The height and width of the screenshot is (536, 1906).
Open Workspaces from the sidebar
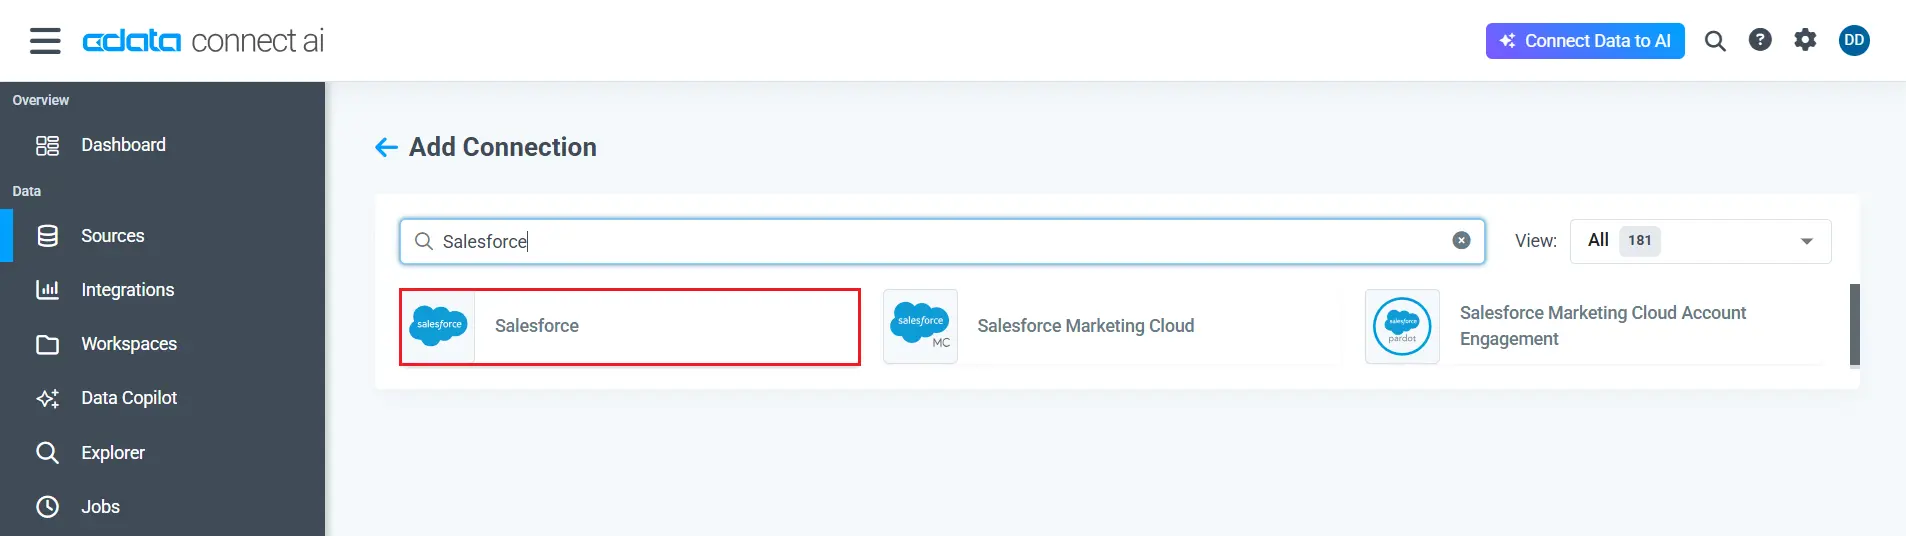point(128,344)
